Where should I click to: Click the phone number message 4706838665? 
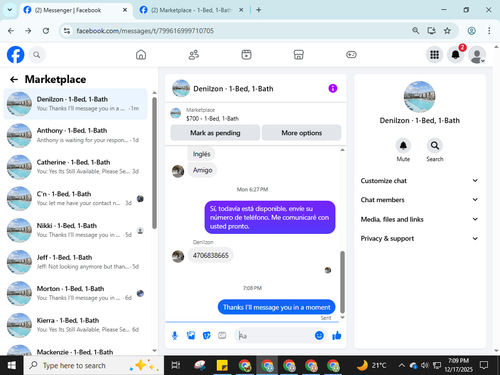pyautogui.click(x=211, y=255)
